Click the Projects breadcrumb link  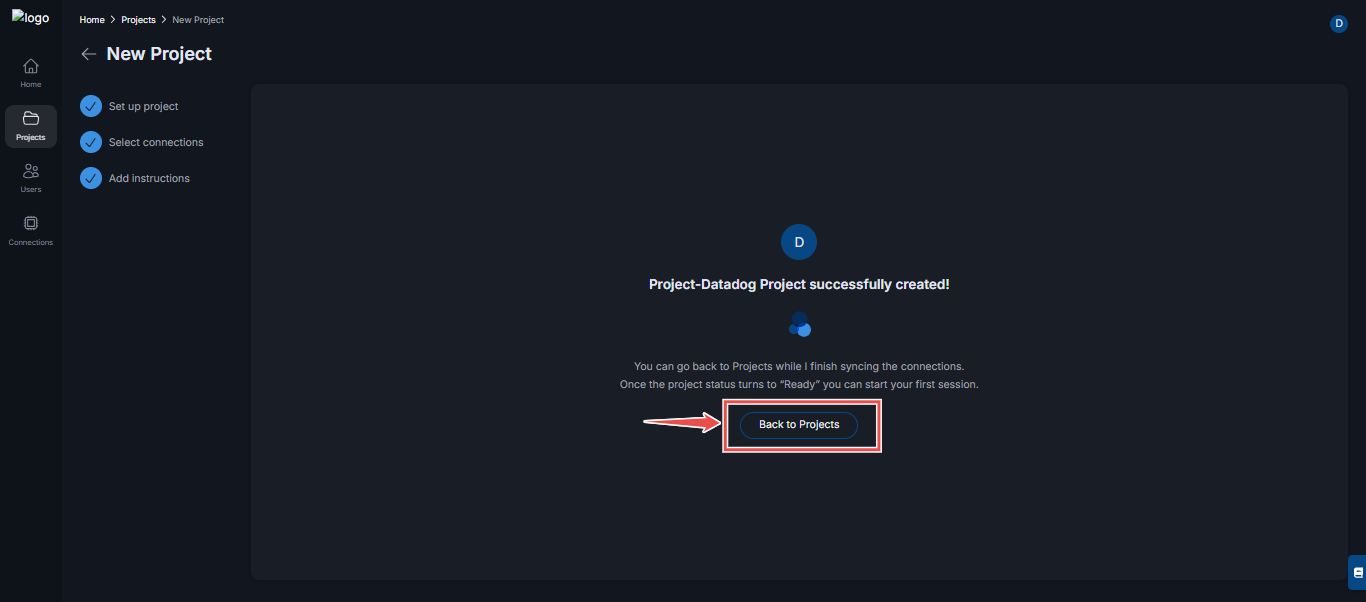pyautogui.click(x=138, y=20)
